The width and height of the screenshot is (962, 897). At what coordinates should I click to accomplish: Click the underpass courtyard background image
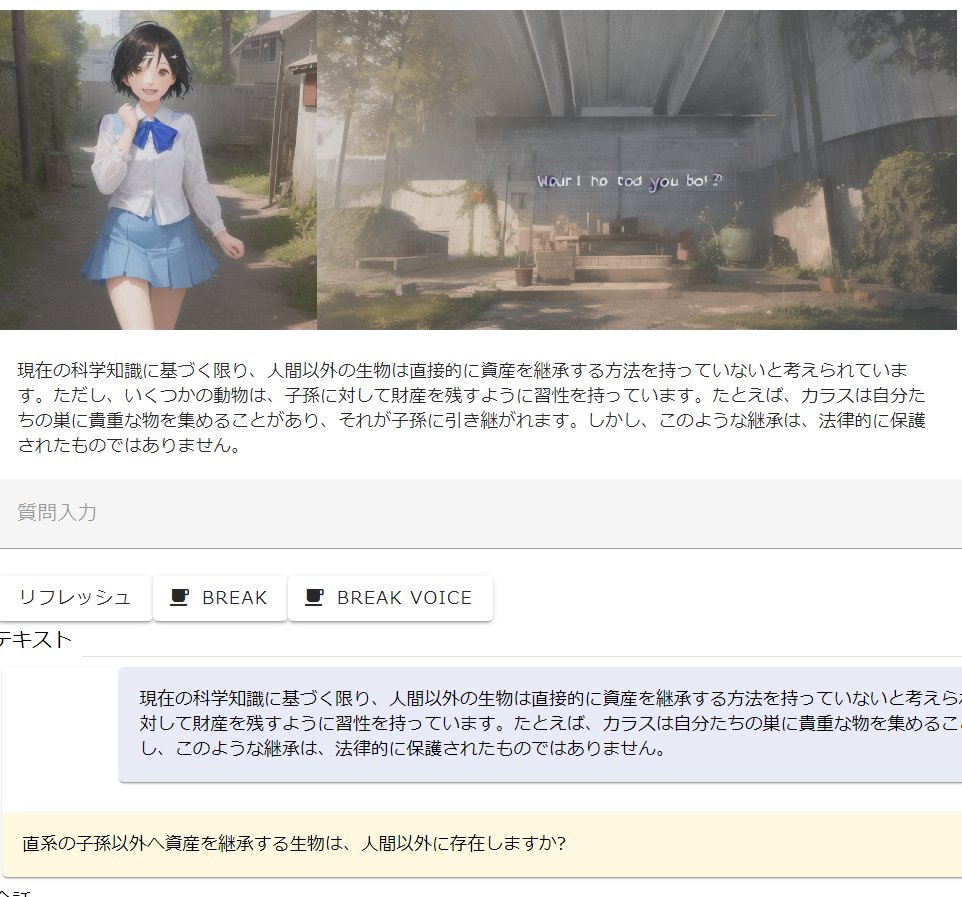coord(636,170)
